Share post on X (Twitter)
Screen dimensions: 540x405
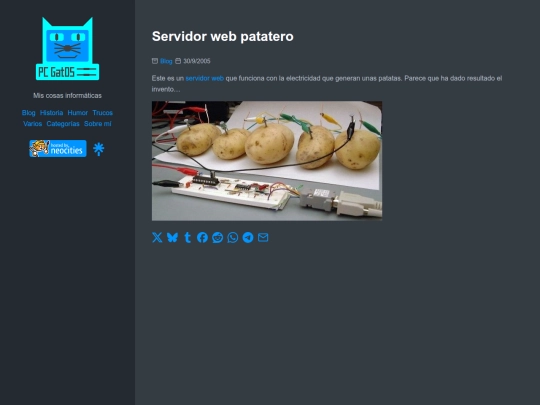click(x=157, y=237)
